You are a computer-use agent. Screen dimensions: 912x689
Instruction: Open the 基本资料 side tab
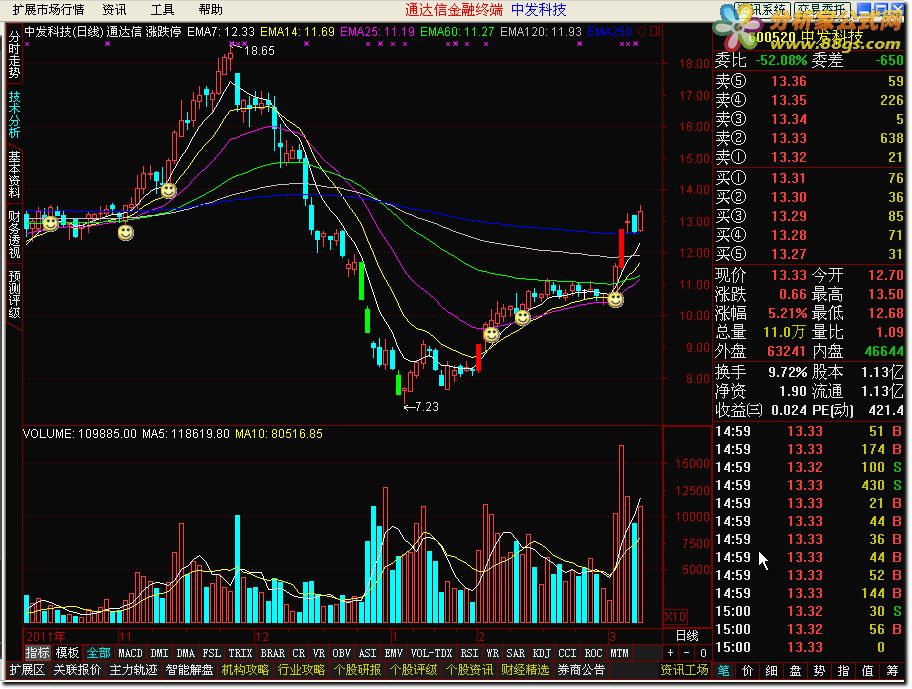pos(14,174)
